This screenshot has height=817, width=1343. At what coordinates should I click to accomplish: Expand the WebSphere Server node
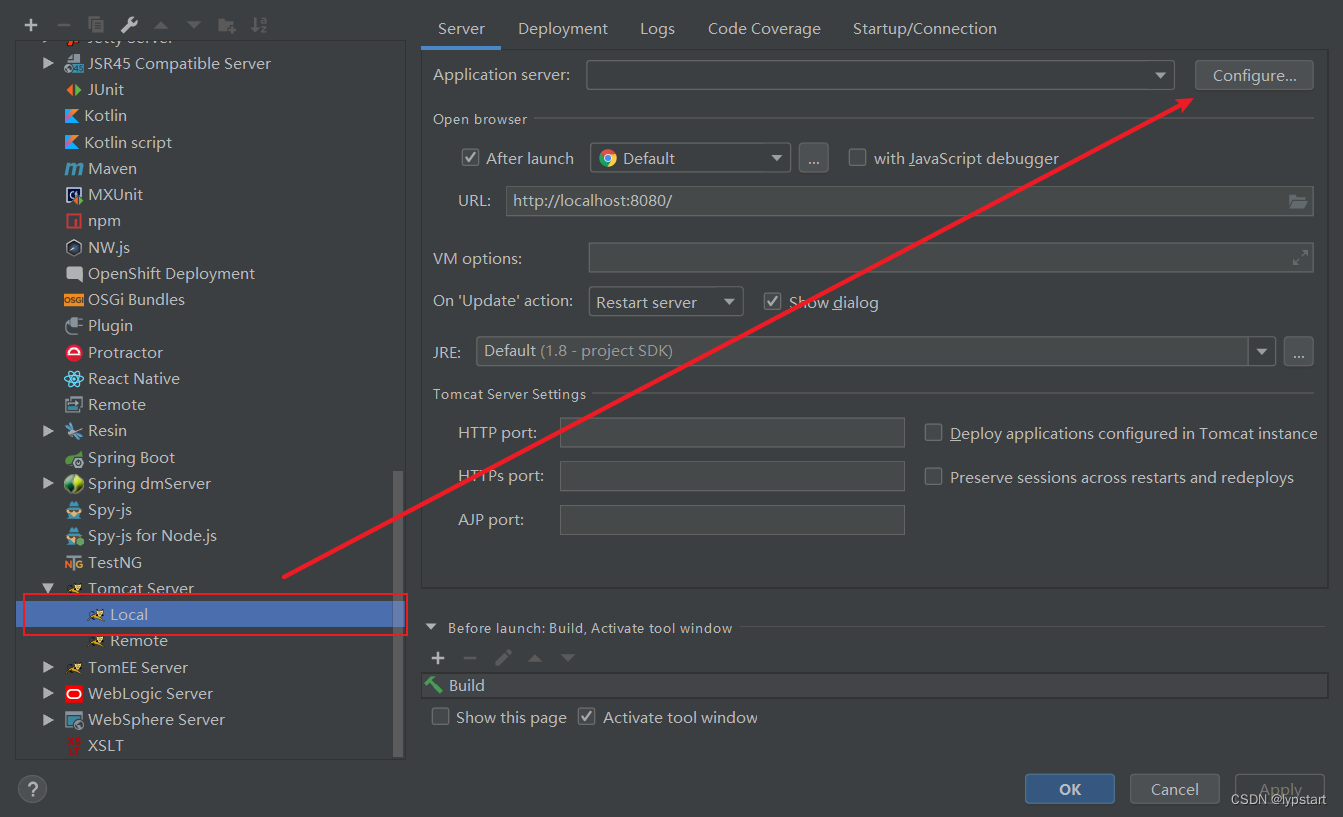click(x=48, y=719)
